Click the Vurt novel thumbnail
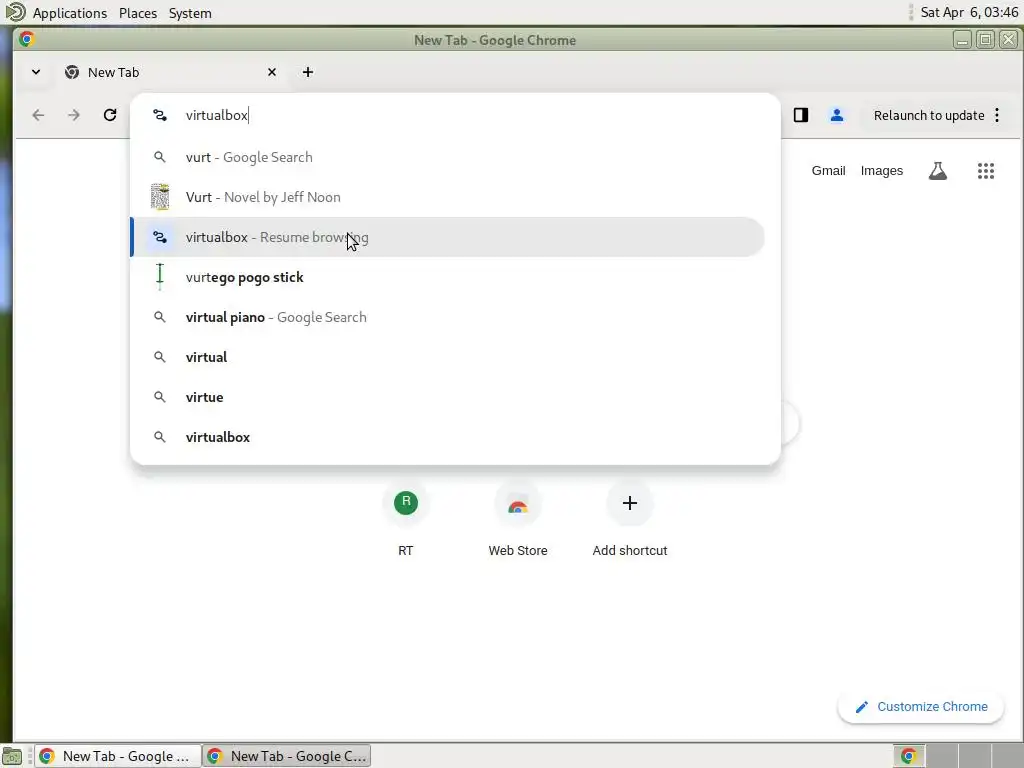This screenshot has width=1024, height=768. tap(160, 197)
